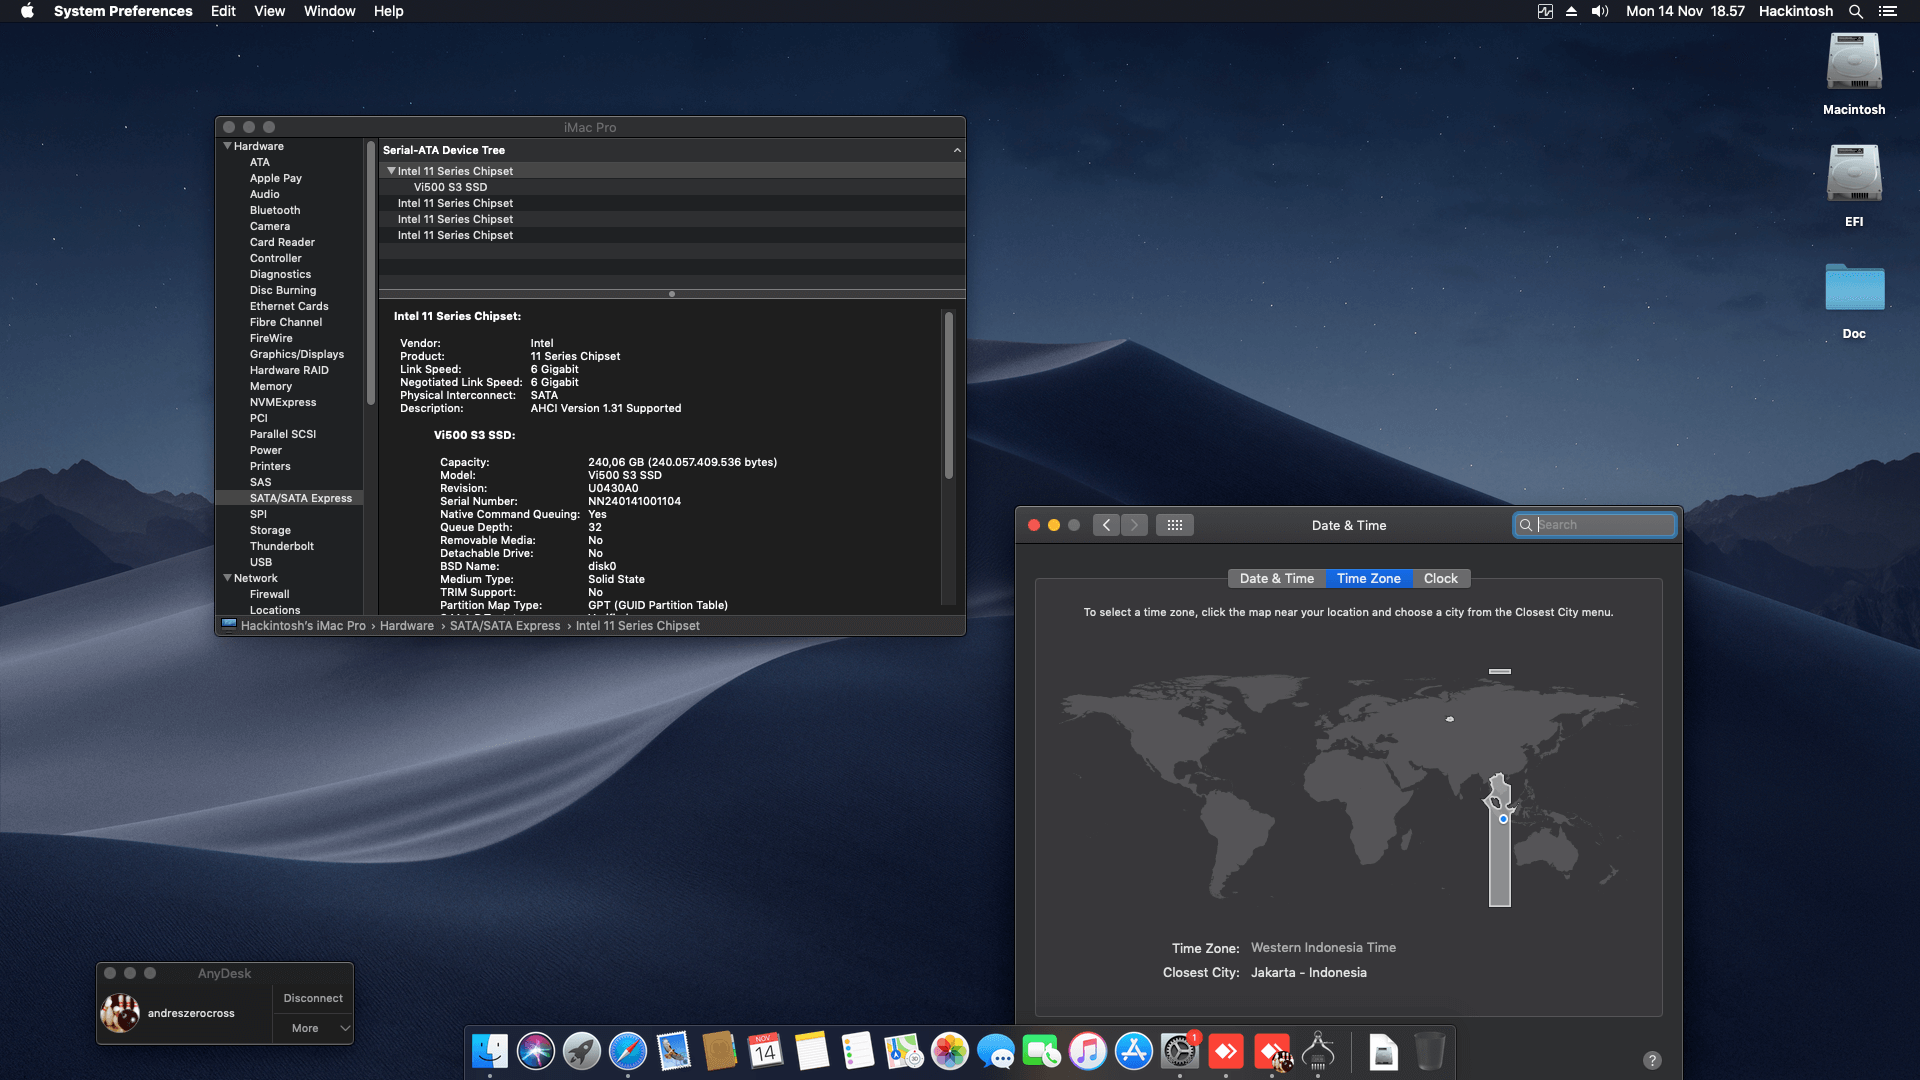Open Finder from the dock
The width and height of the screenshot is (1920, 1080).
pos(490,1051)
